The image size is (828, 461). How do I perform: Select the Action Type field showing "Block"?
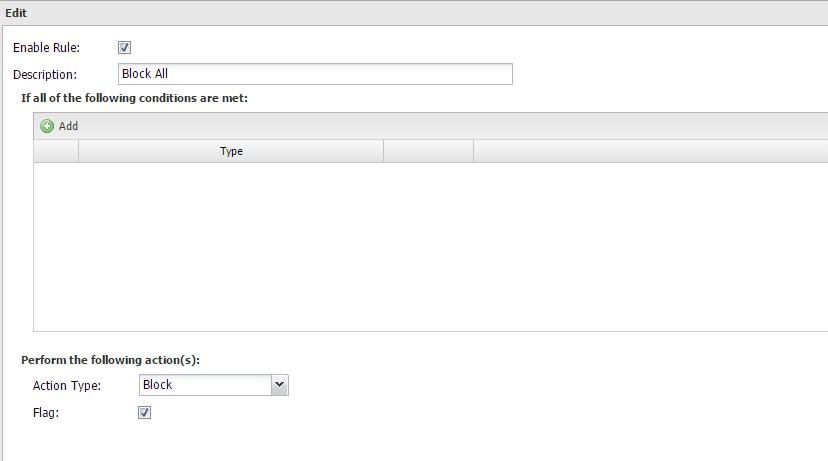(x=204, y=385)
